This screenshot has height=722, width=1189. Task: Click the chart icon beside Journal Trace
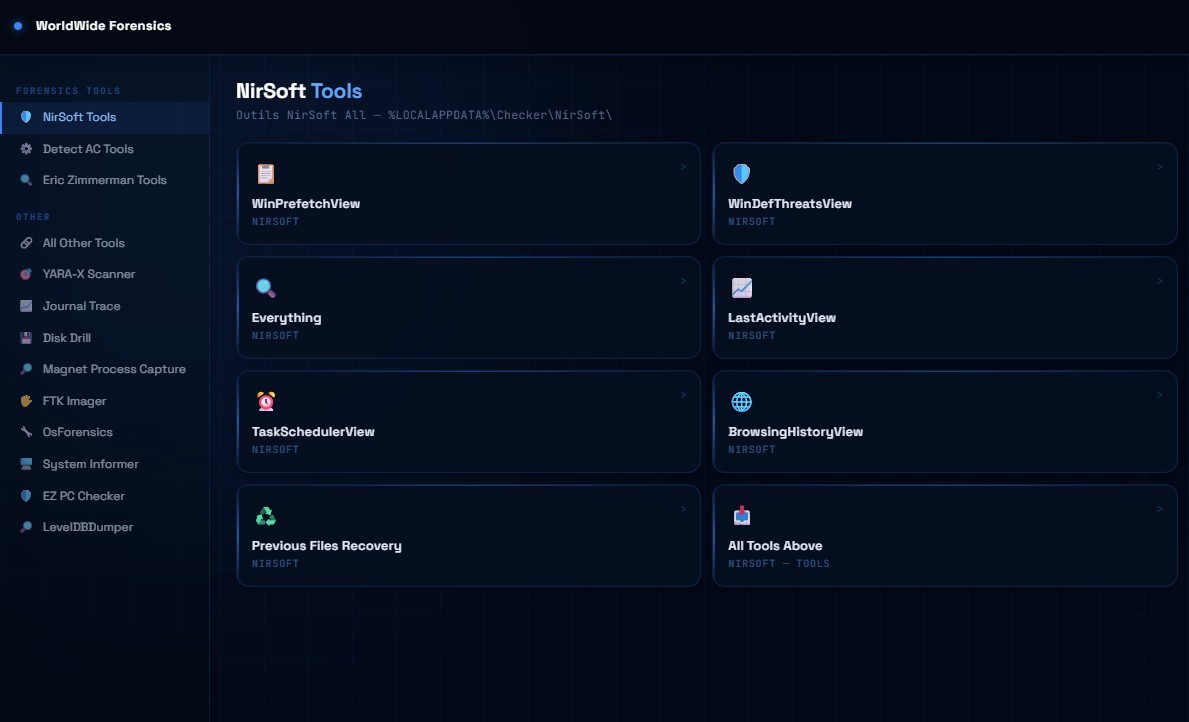26,306
